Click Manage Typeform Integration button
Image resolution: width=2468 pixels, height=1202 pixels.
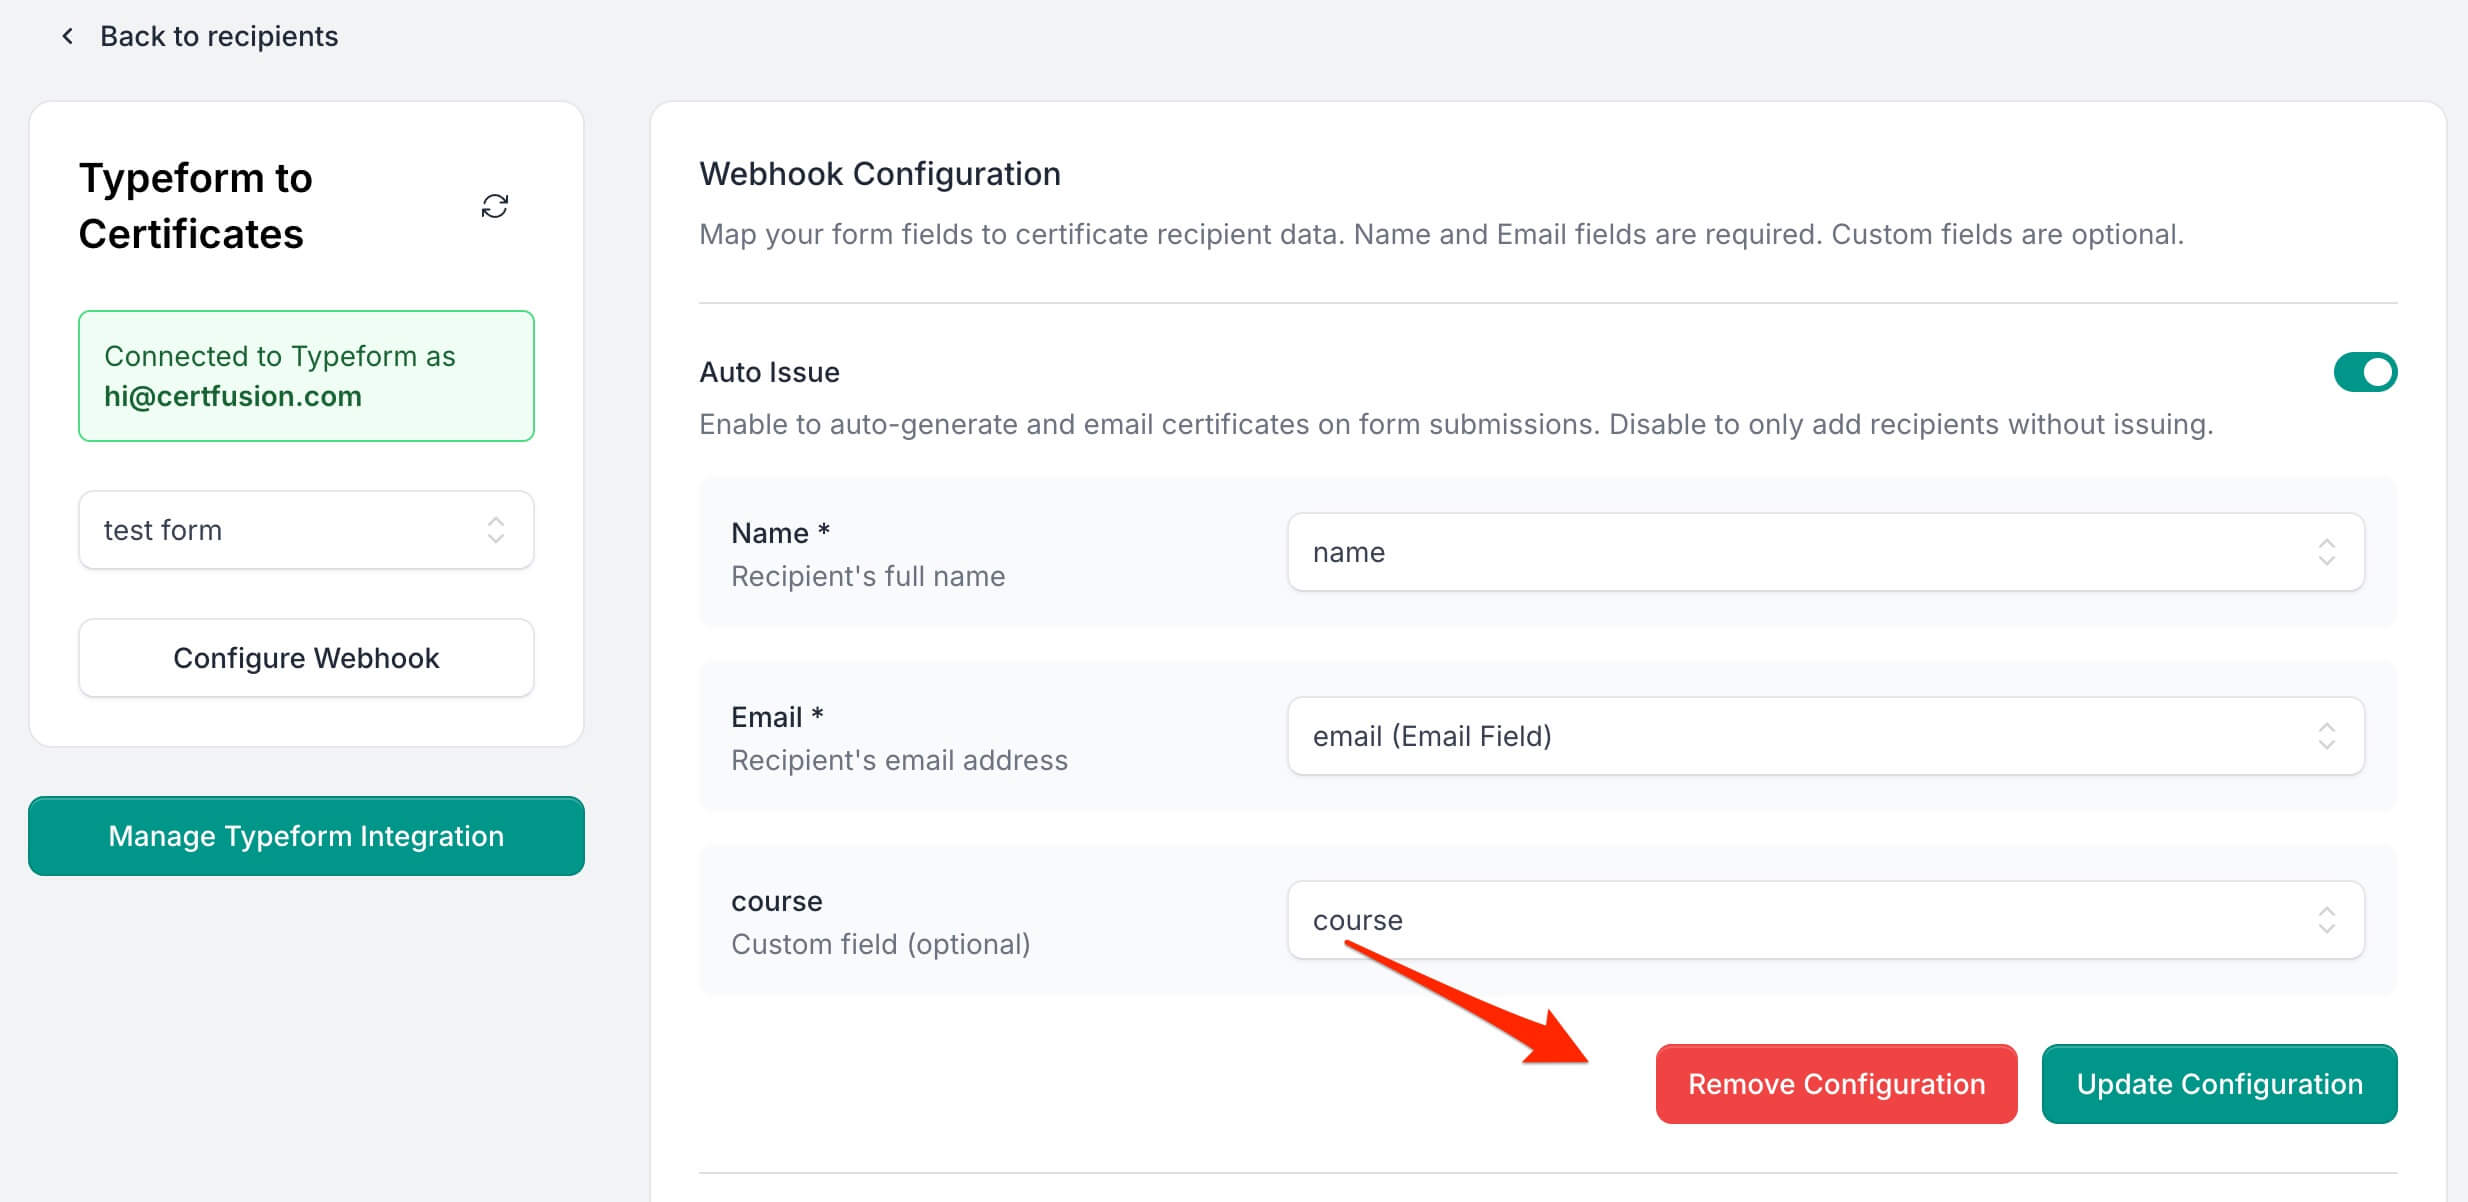coord(306,836)
